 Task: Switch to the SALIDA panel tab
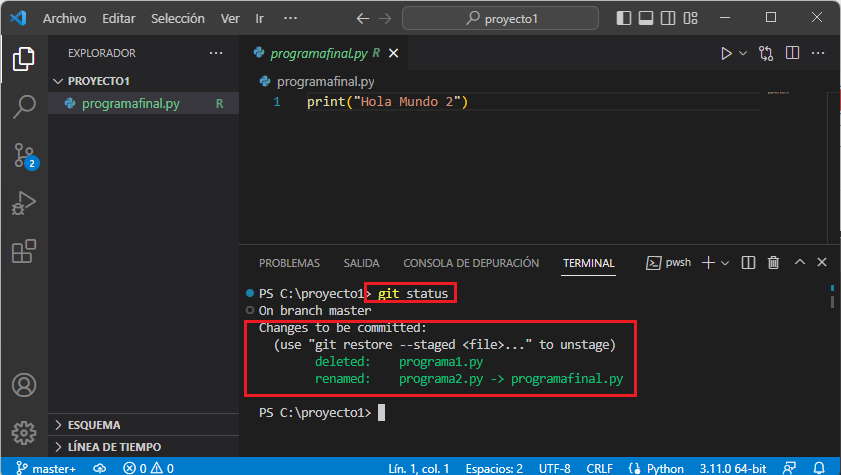362,263
